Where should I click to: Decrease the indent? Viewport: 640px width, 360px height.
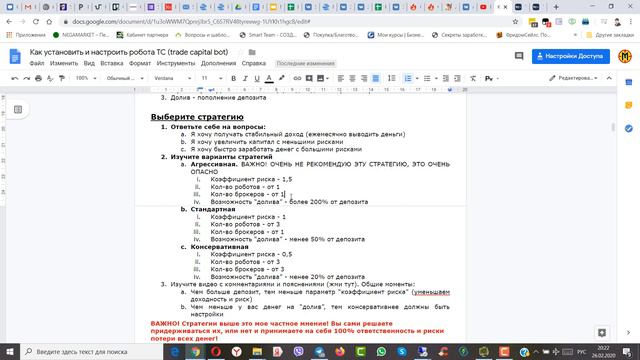(x=446, y=78)
